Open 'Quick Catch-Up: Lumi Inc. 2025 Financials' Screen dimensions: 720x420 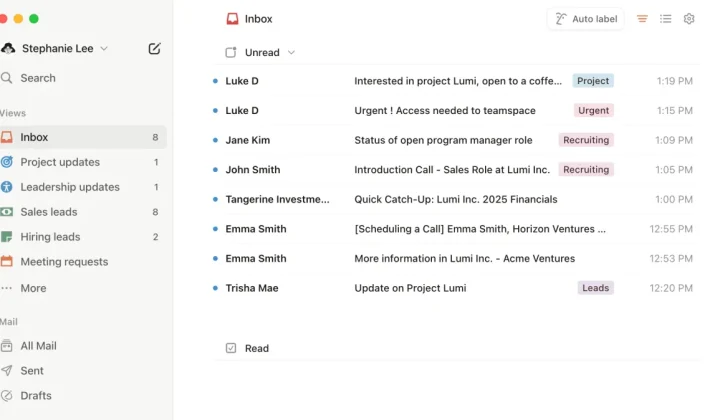[x=456, y=199]
